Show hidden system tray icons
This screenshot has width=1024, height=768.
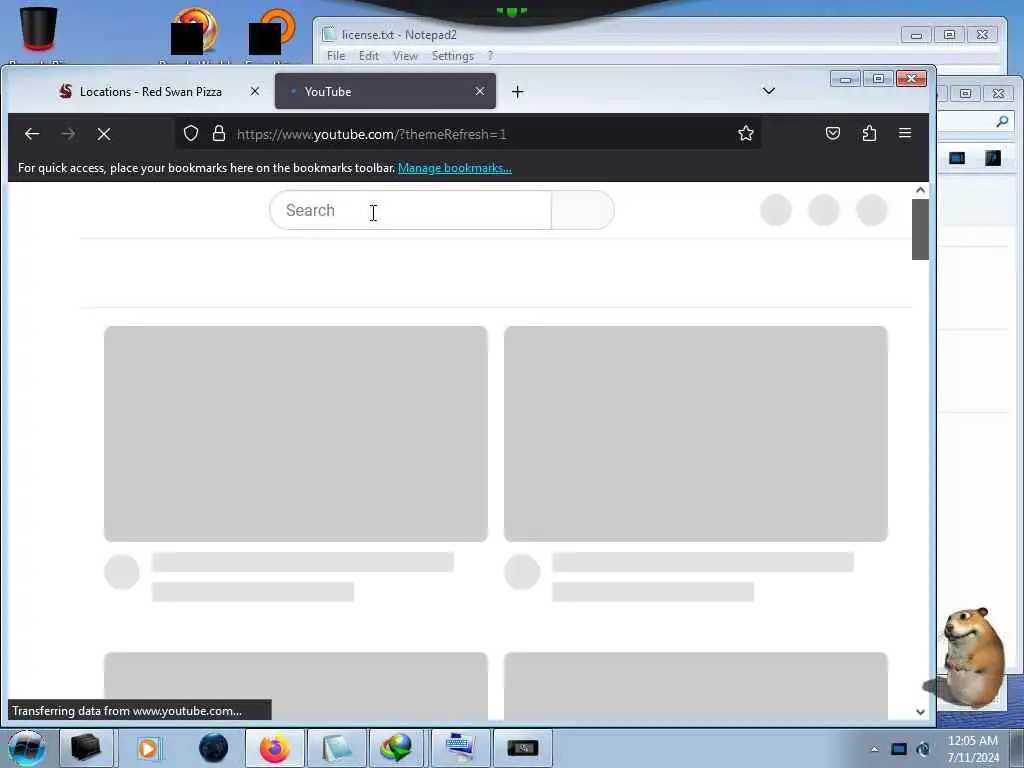[x=874, y=749]
